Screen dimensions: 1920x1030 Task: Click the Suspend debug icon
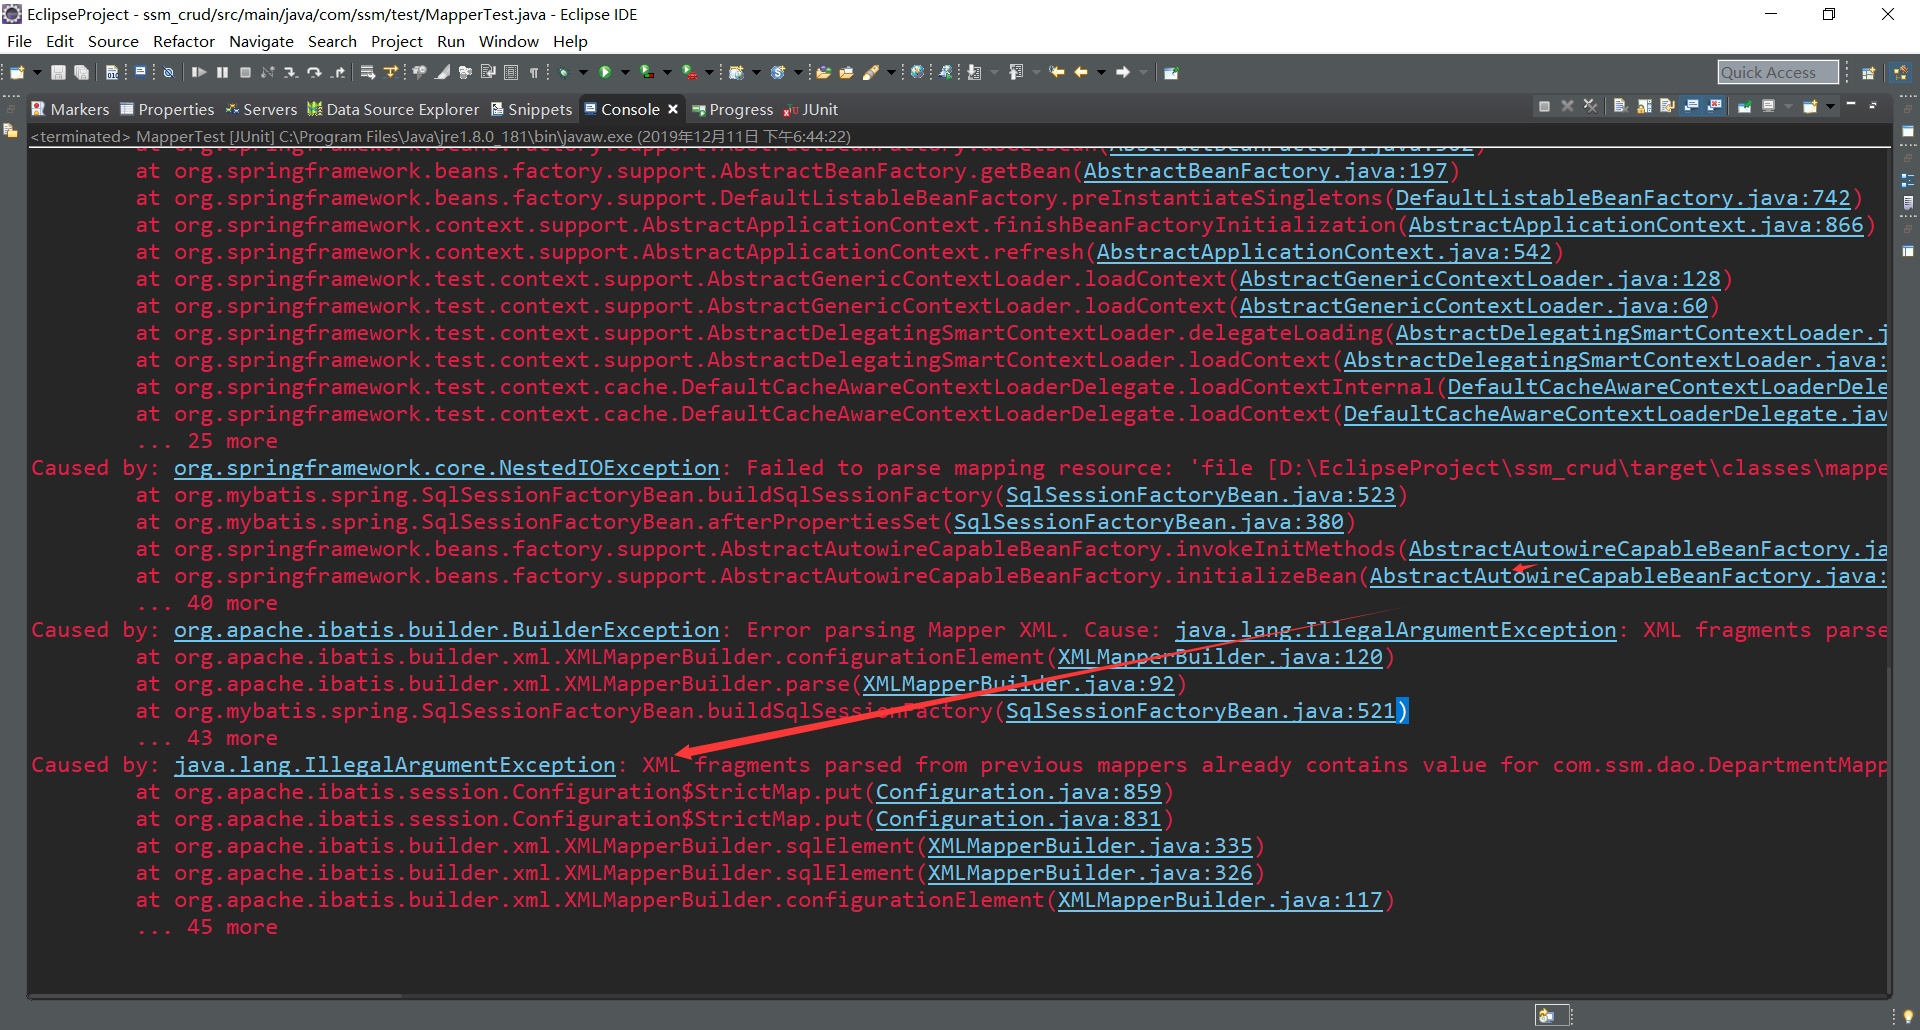[x=222, y=72]
